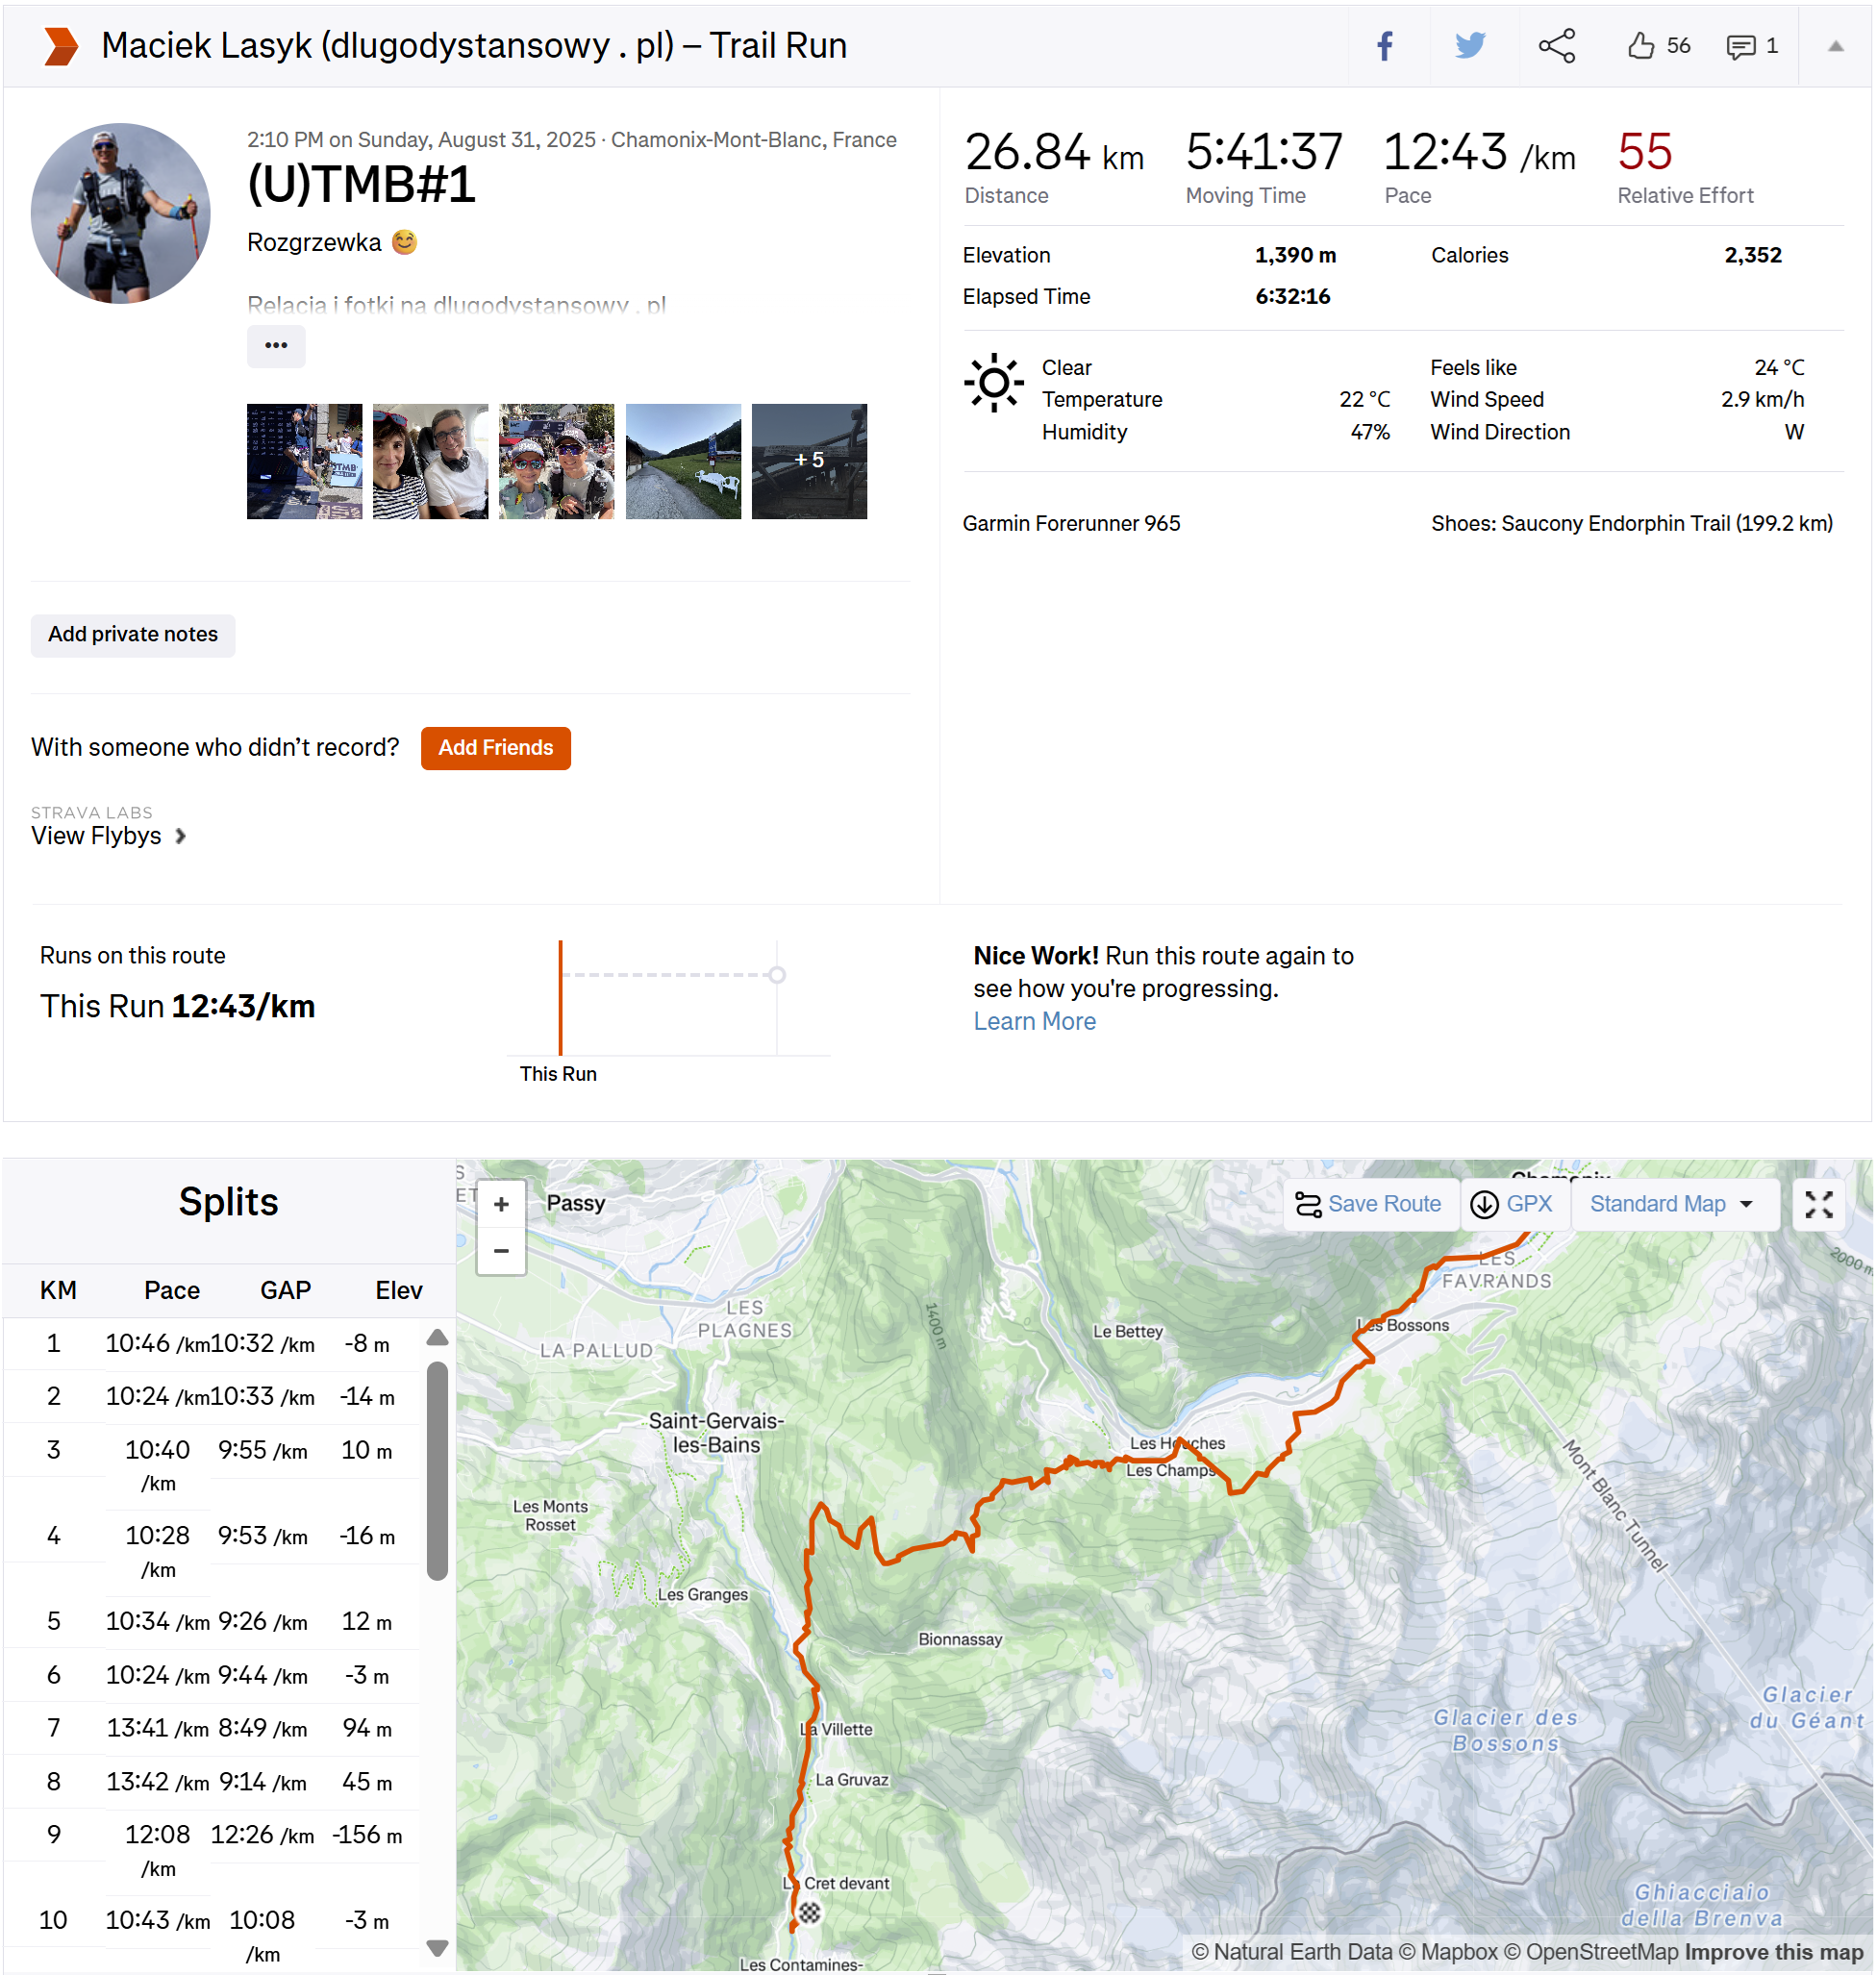The height and width of the screenshot is (1975, 1876).
Task: Give kudos with the thumbs-up icon
Action: pyautogui.click(x=1641, y=46)
